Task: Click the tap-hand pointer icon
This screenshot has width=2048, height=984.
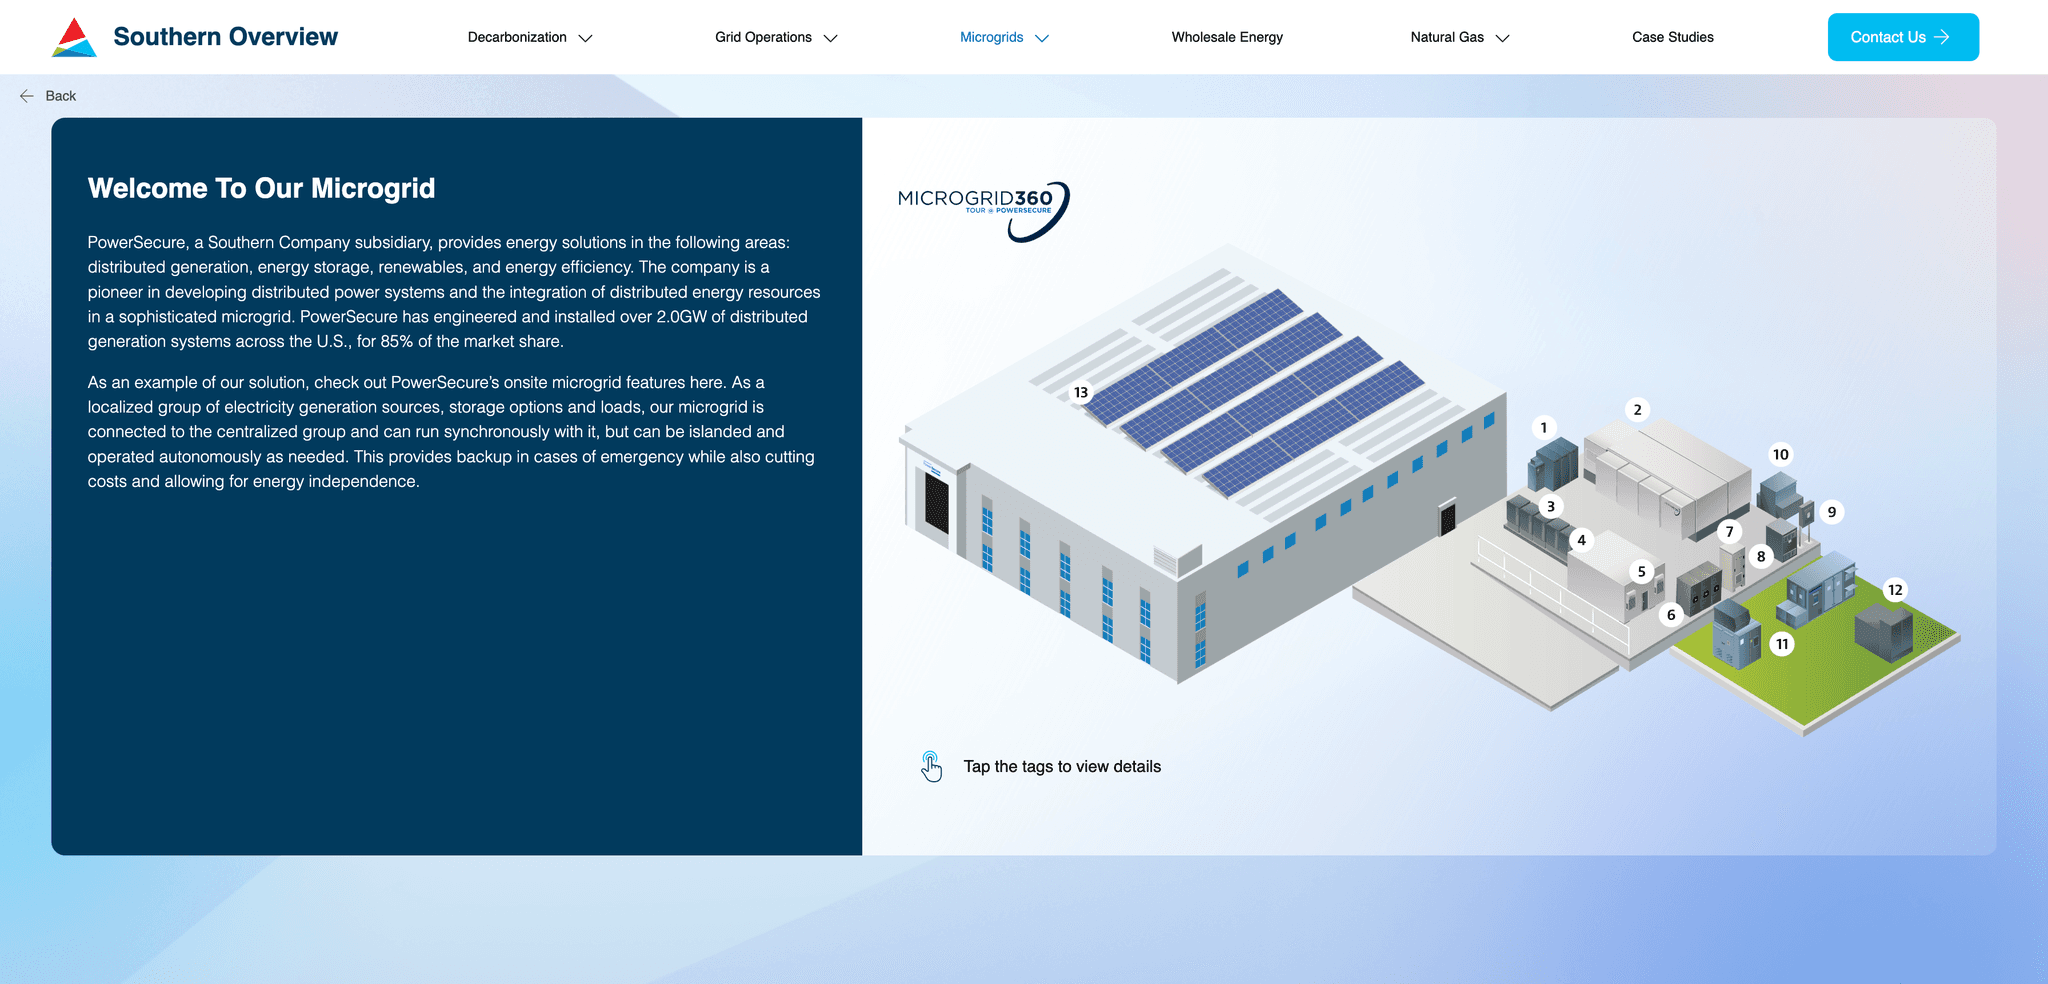Action: [x=931, y=767]
